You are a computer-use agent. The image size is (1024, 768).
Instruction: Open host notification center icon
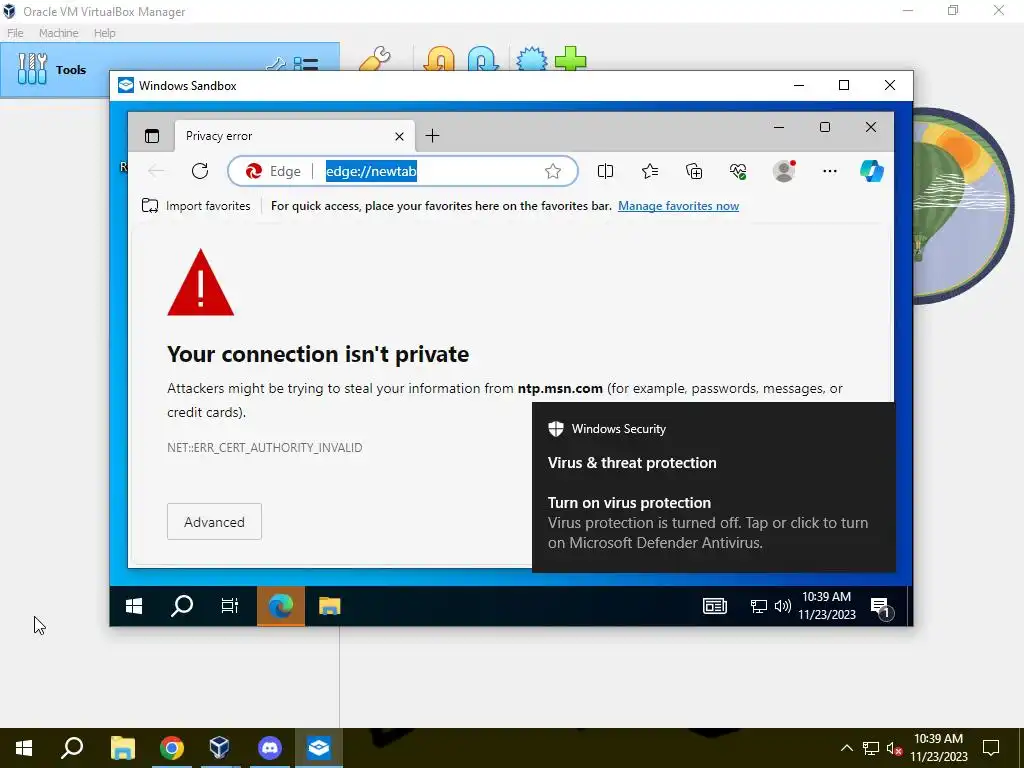[991, 748]
